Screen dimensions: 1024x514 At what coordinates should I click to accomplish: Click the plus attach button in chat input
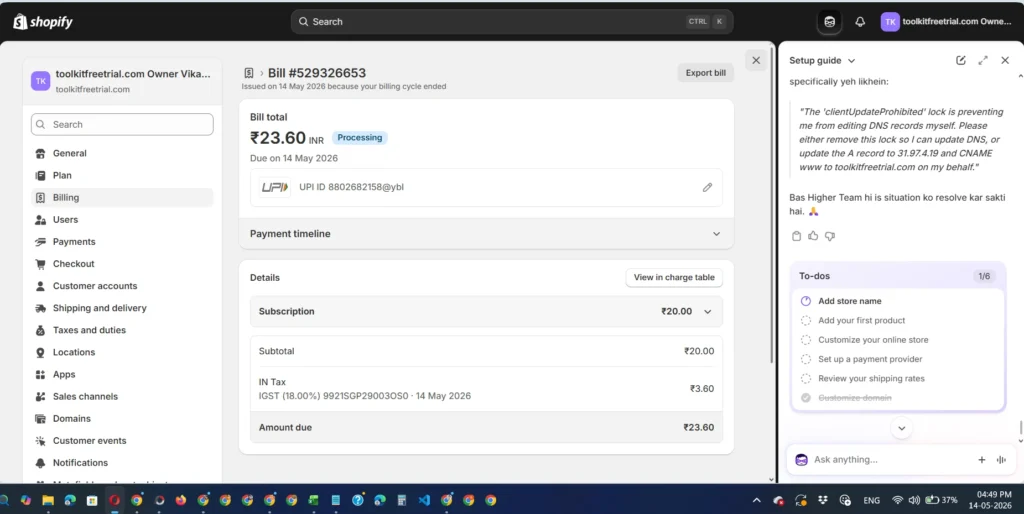982,460
